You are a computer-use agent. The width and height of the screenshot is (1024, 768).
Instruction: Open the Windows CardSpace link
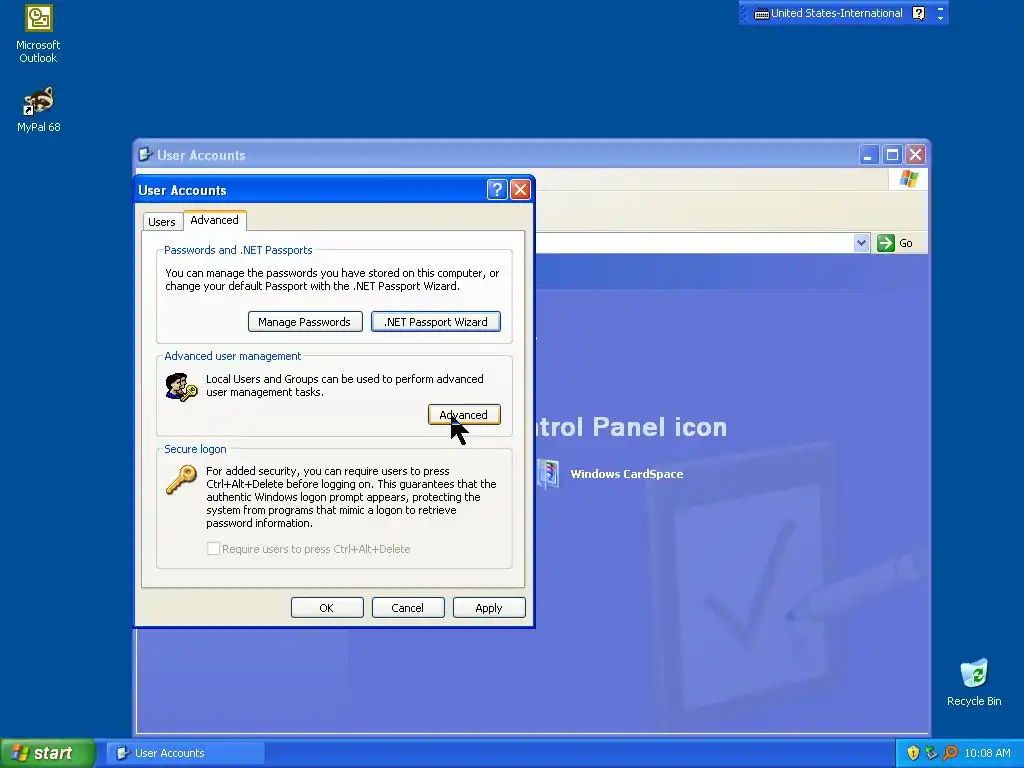tap(626, 474)
